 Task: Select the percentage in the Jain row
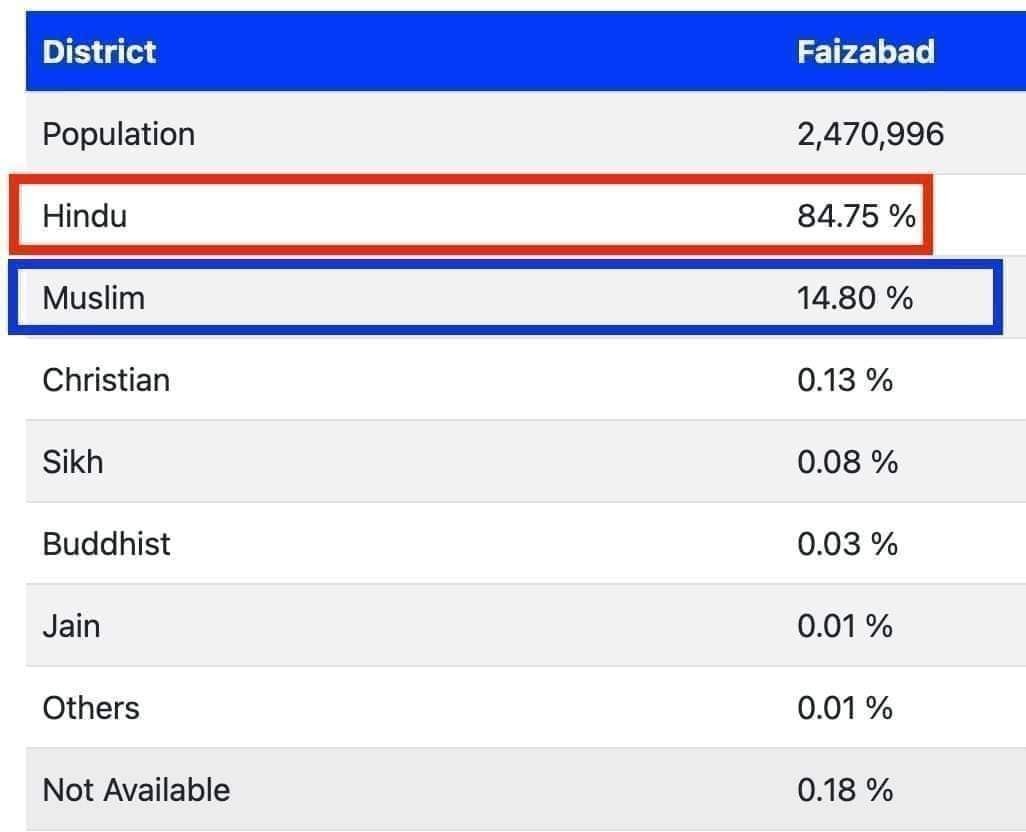coord(845,626)
